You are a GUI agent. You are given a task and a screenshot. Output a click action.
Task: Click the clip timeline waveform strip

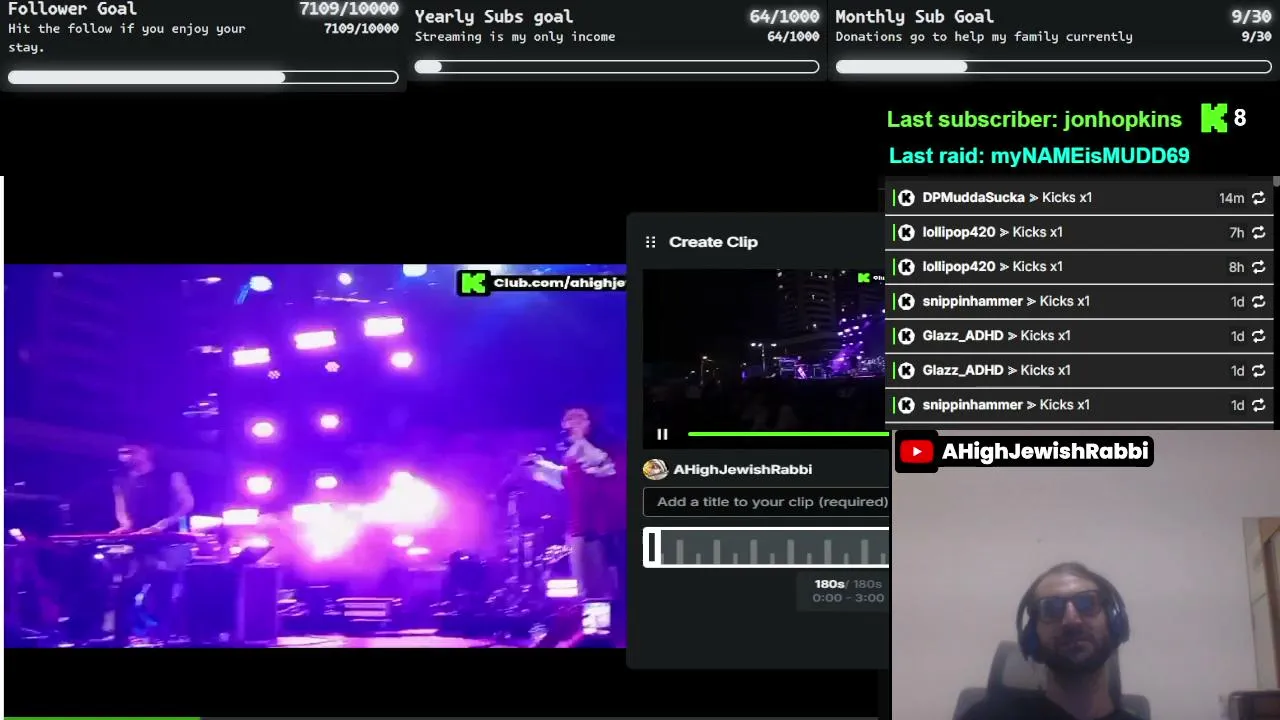point(766,548)
